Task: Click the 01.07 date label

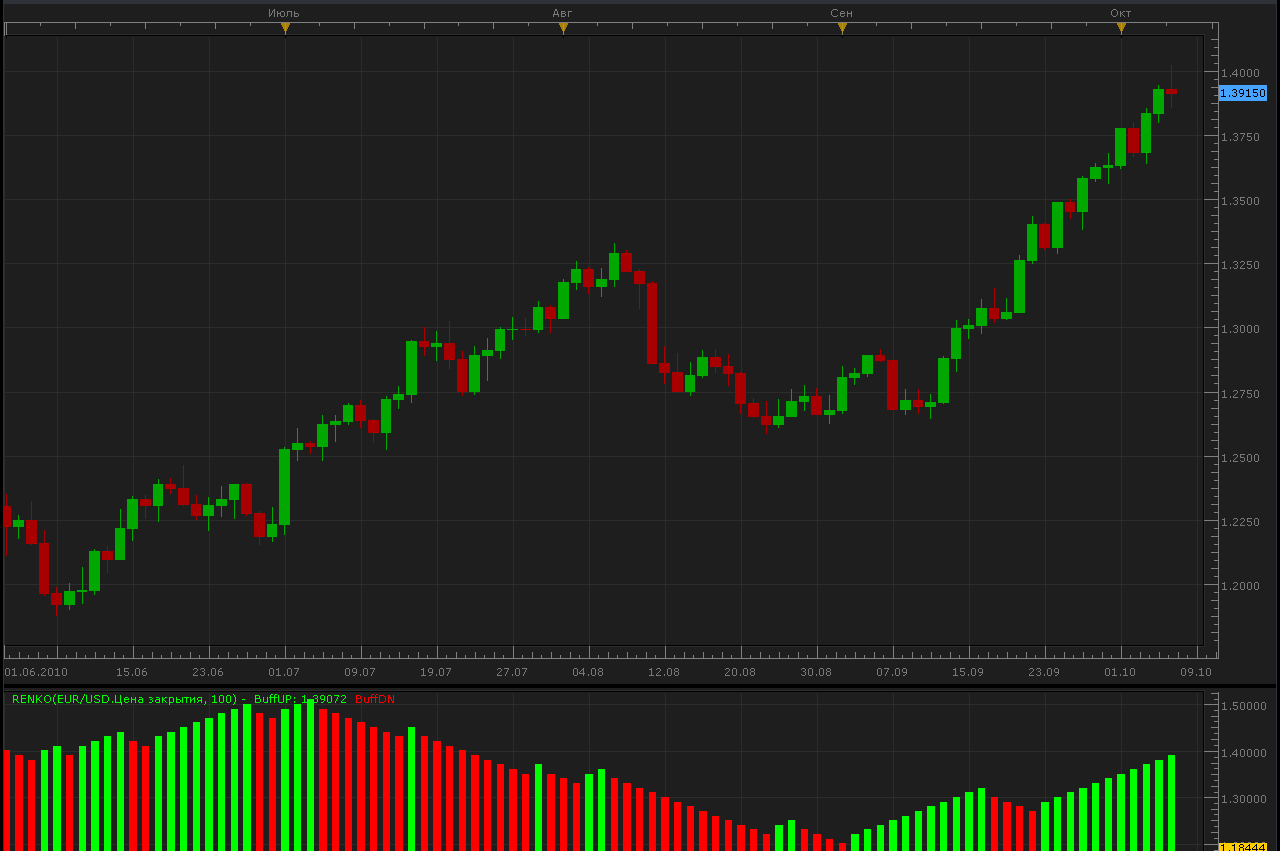Action: [284, 672]
